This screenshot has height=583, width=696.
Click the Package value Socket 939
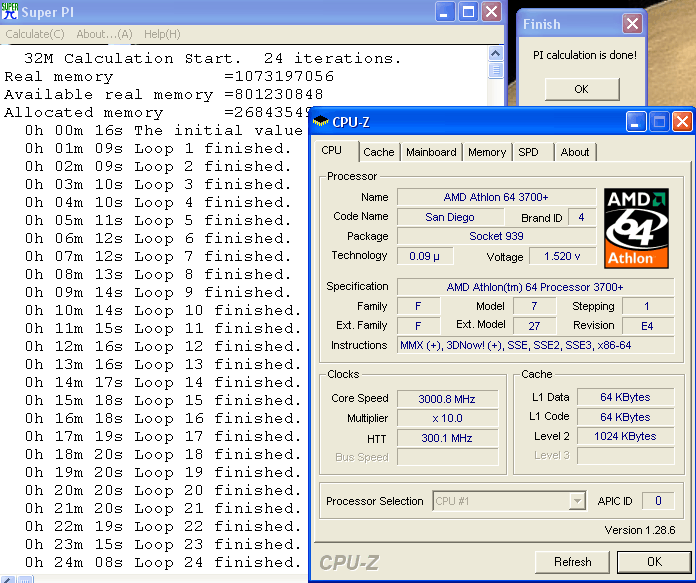tap(496, 236)
